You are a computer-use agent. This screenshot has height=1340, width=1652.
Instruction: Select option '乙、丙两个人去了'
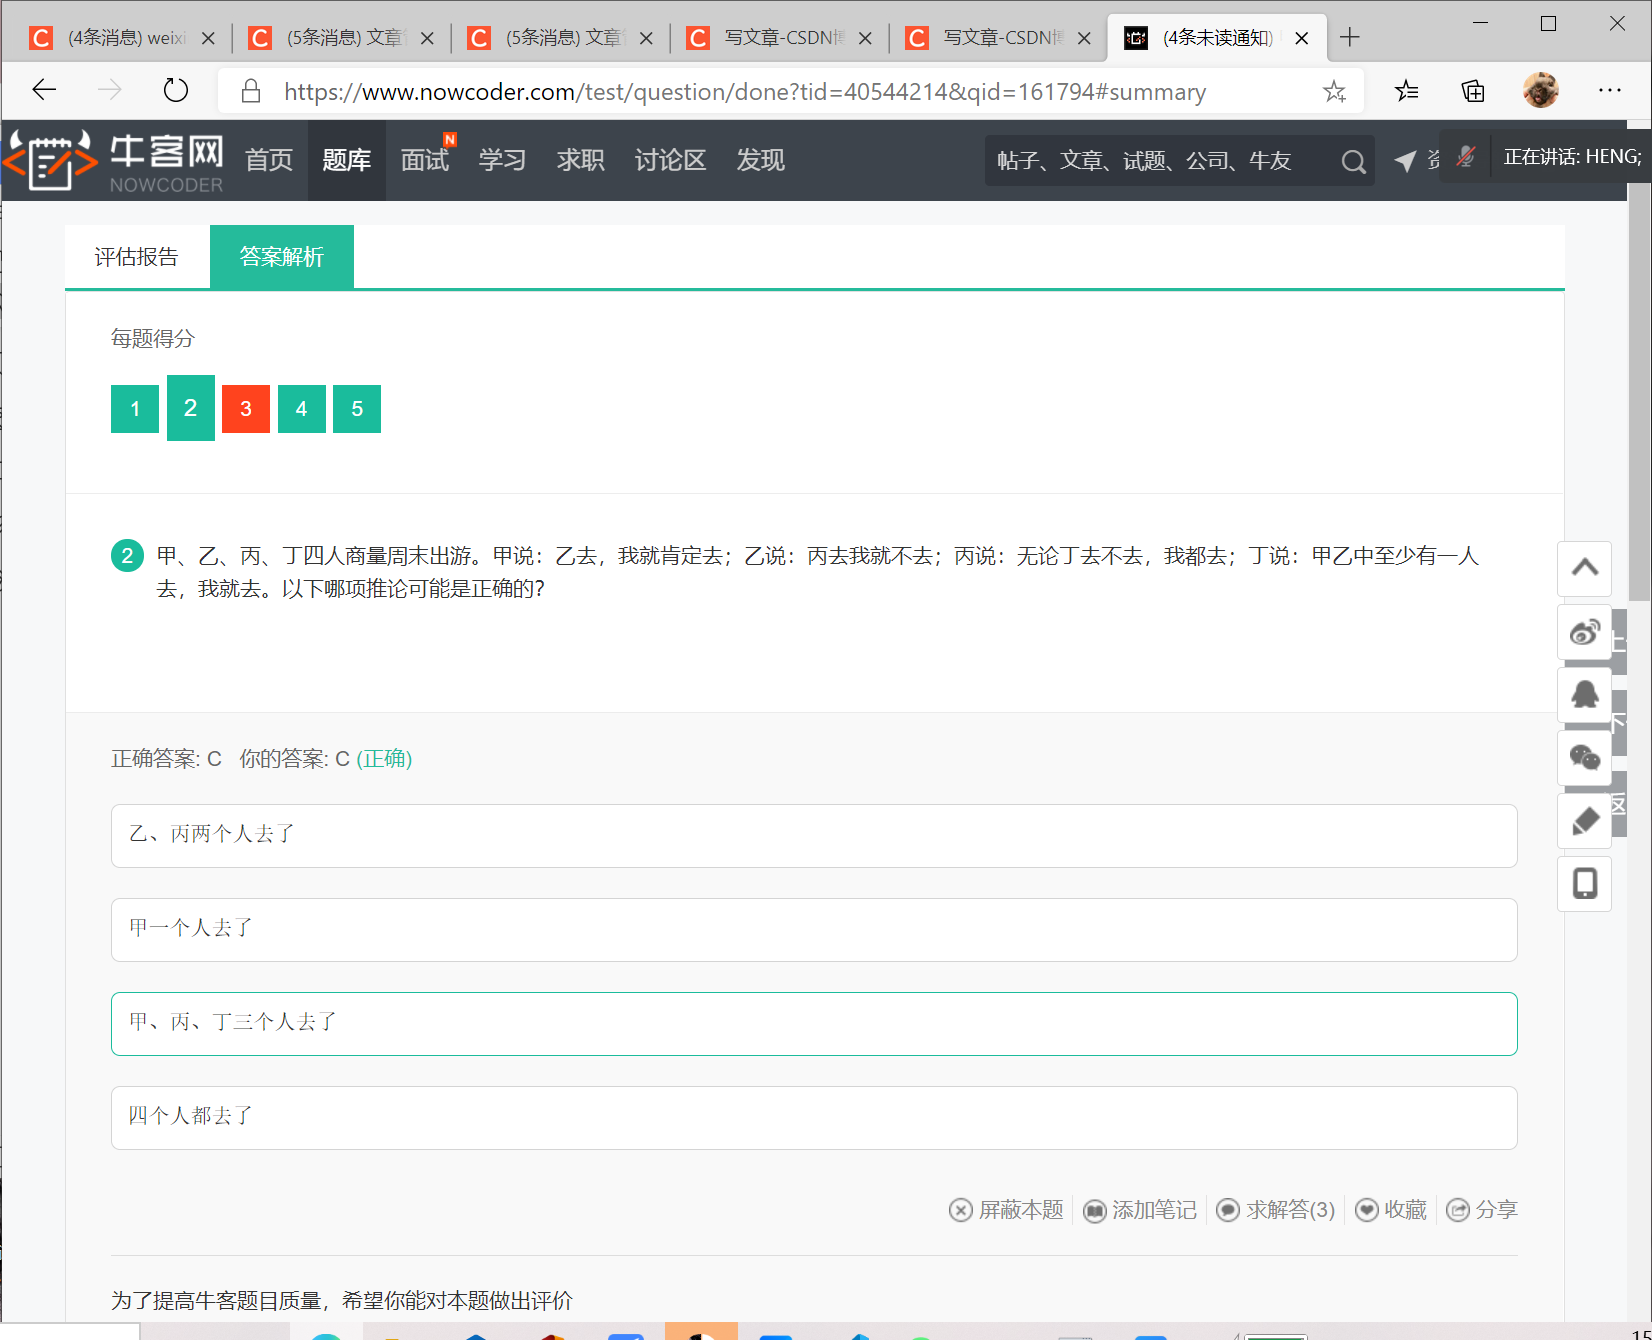click(814, 836)
